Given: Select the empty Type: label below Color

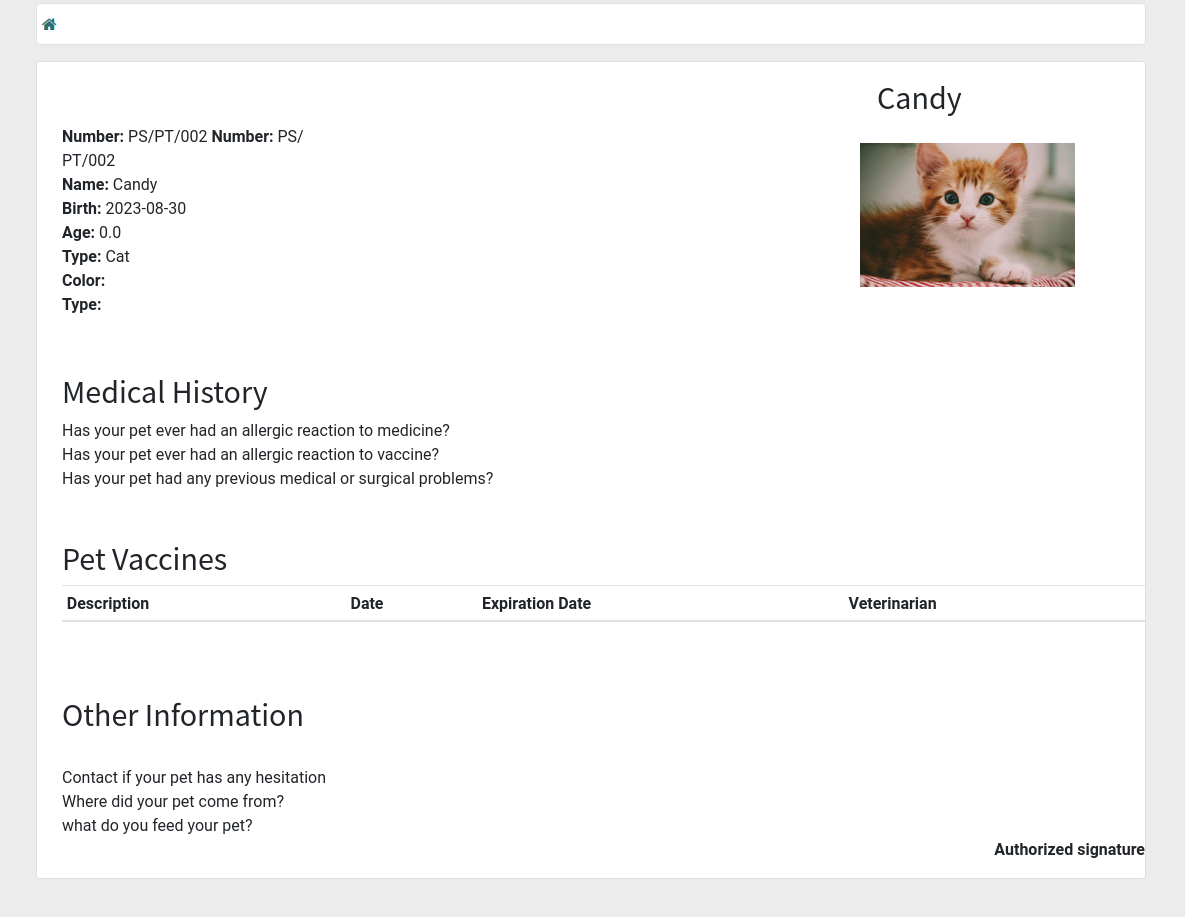Looking at the screenshot, I should [82, 305].
